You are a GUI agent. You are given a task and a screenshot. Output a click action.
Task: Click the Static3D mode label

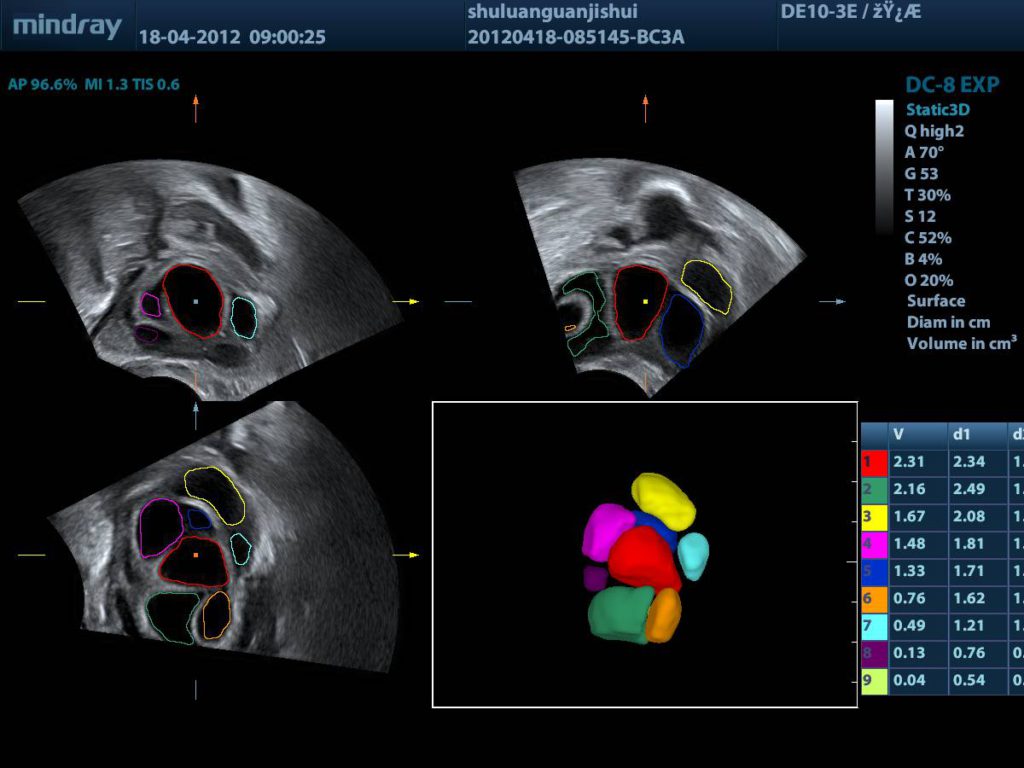coord(938,109)
